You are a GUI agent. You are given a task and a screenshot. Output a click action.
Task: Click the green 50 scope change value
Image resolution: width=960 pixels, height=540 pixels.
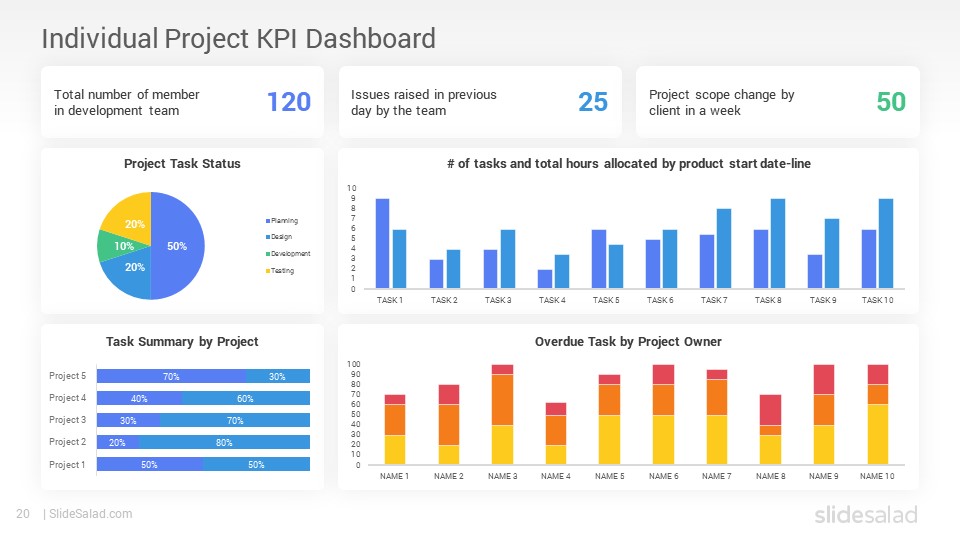[x=891, y=102]
